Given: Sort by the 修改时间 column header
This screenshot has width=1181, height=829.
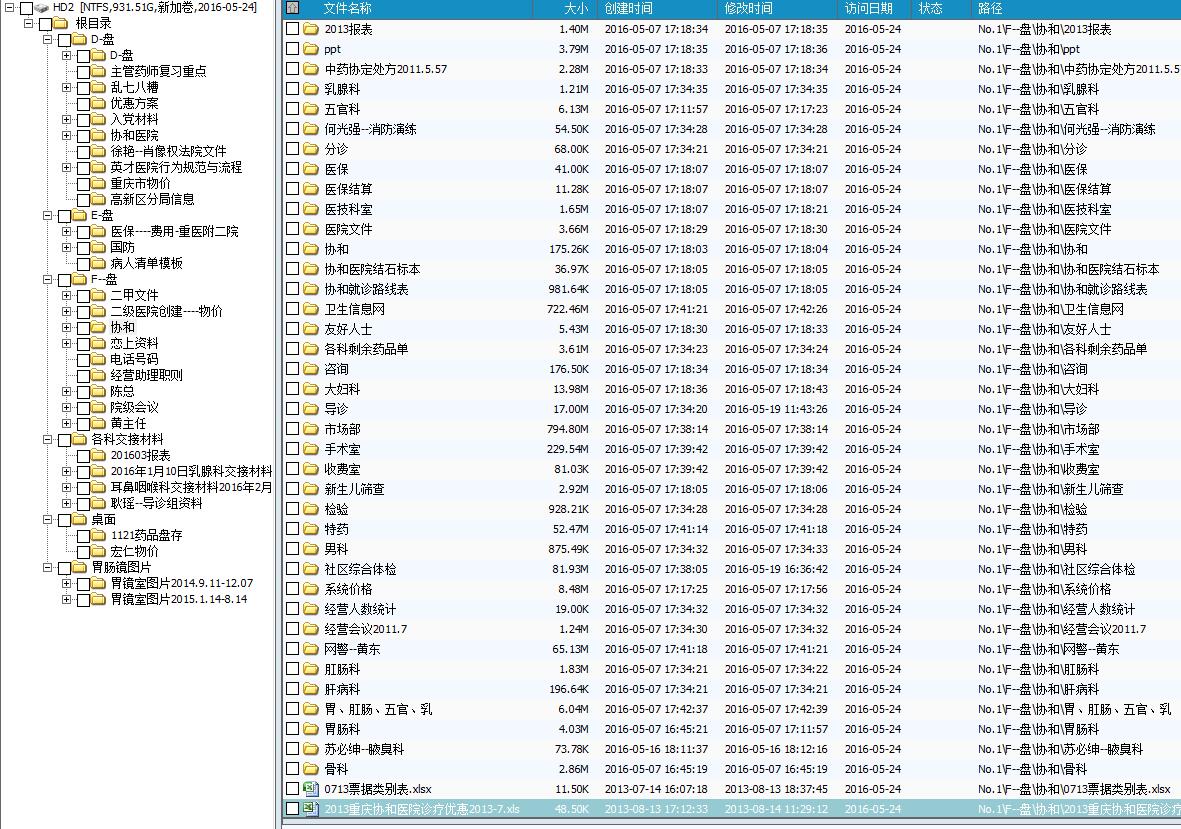Looking at the screenshot, I should point(748,8).
